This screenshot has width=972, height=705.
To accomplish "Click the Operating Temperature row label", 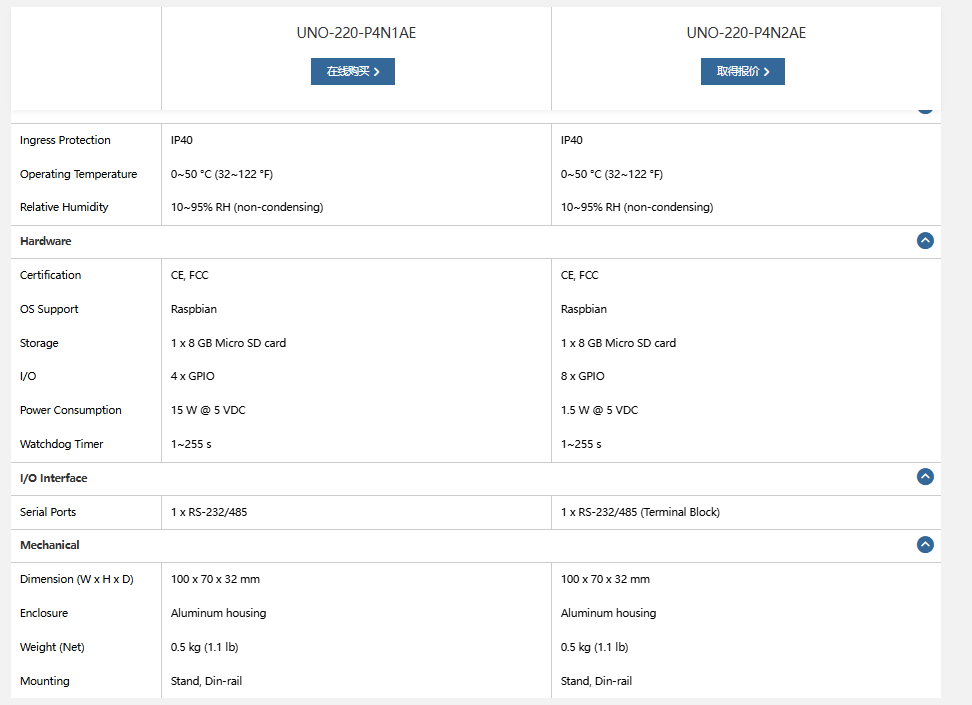I will click(78, 174).
